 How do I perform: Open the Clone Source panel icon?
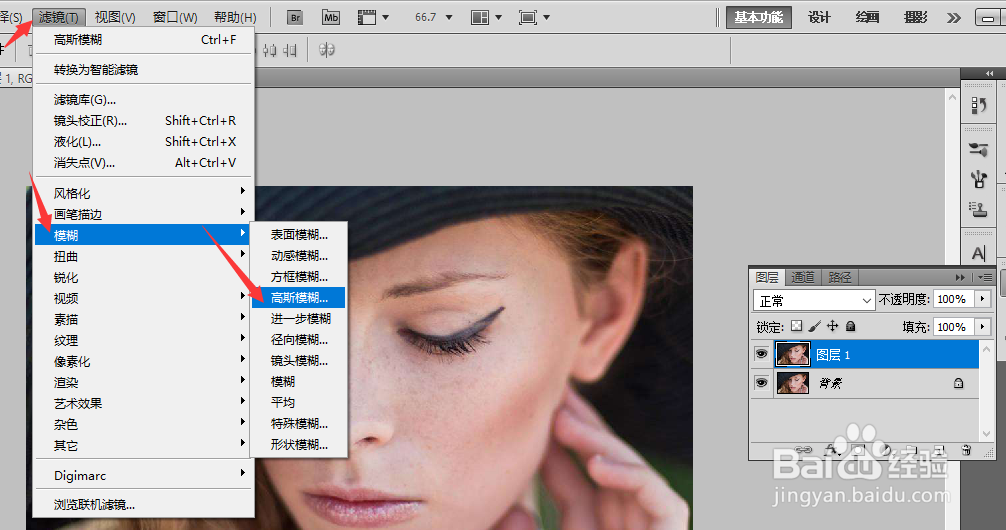click(978, 209)
